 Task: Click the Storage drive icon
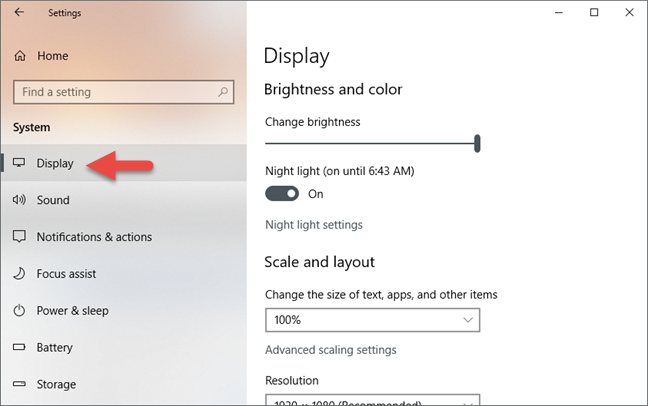click(x=19, y=384)
